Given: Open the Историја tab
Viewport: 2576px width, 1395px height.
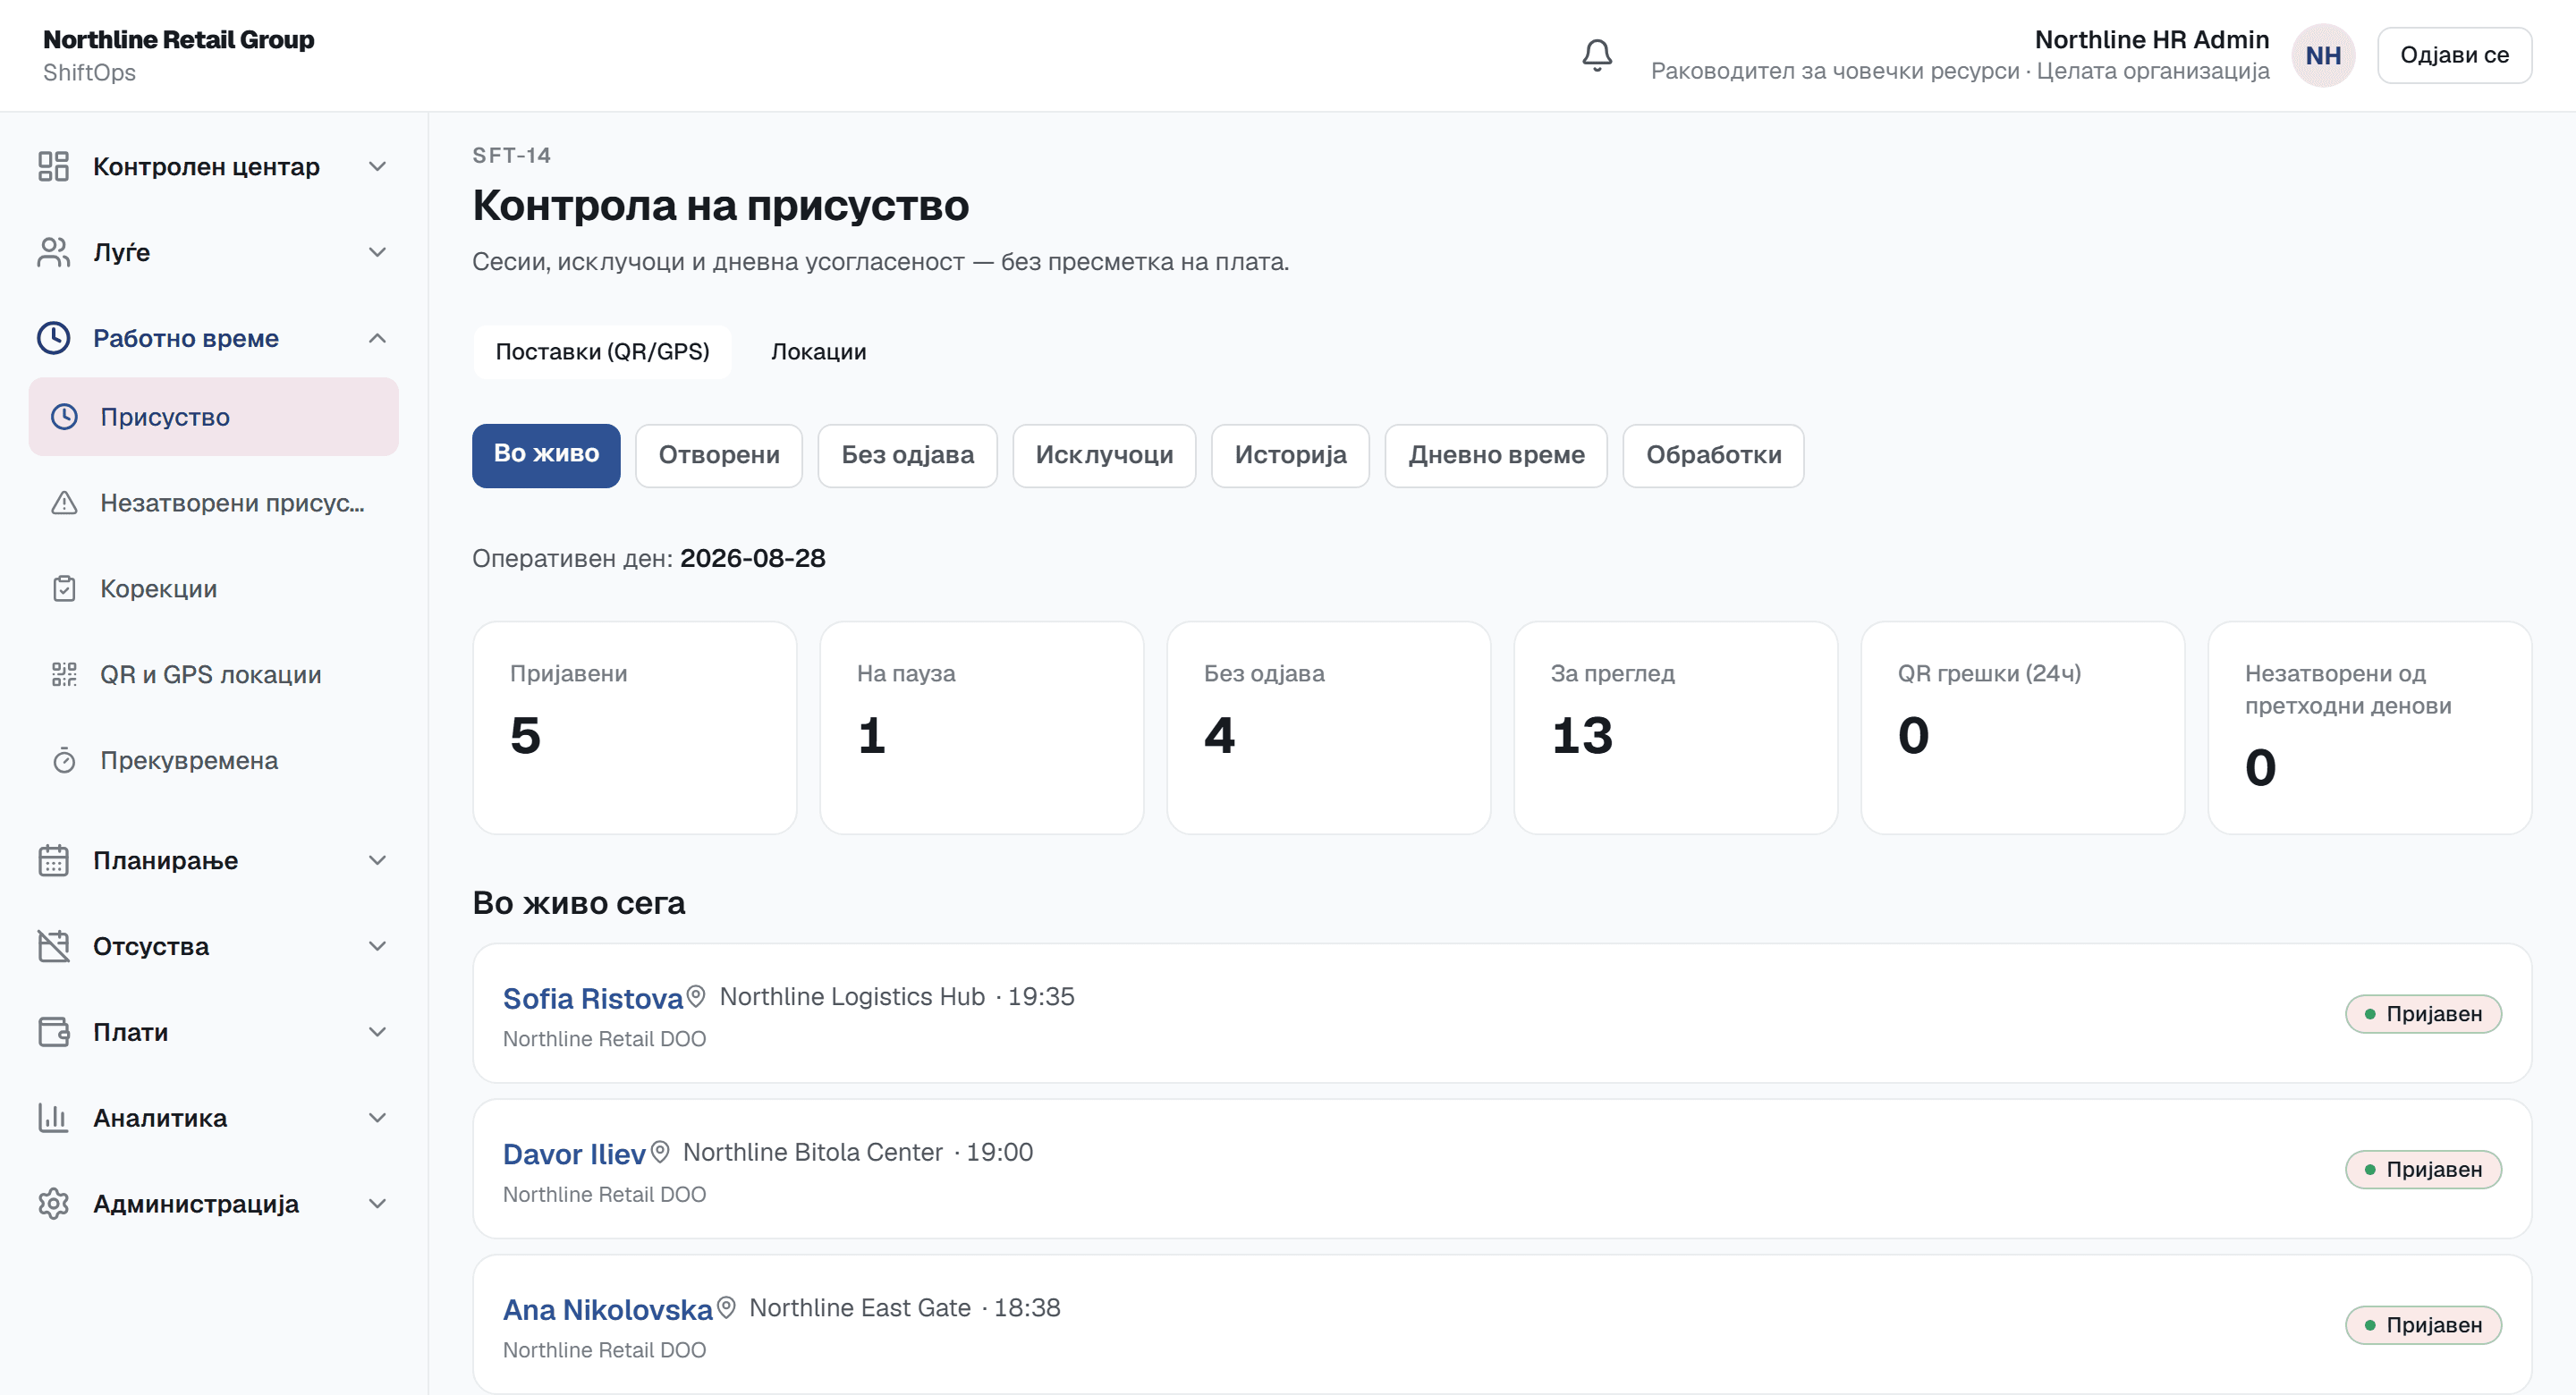Looking at the screenshot, I should tap(1290, 455).
